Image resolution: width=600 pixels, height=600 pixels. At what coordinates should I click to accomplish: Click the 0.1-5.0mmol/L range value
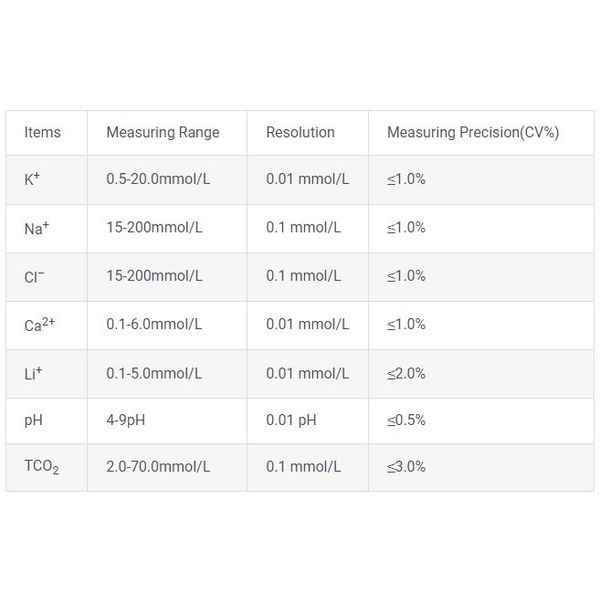click(x=154, y=373)
